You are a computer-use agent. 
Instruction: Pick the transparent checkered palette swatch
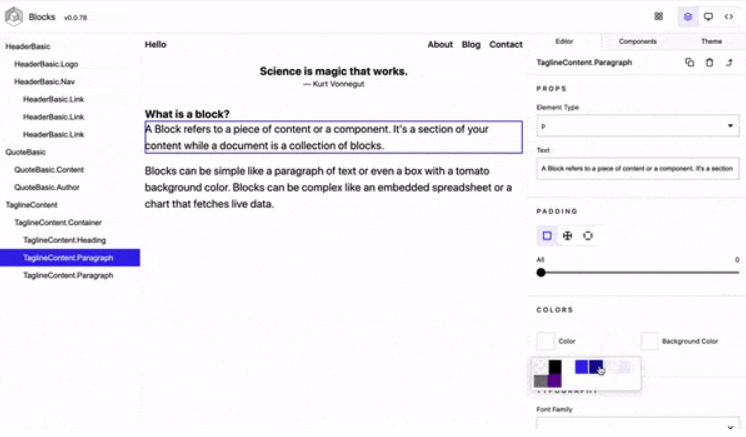pyautogui.click(x=541, y=367)
